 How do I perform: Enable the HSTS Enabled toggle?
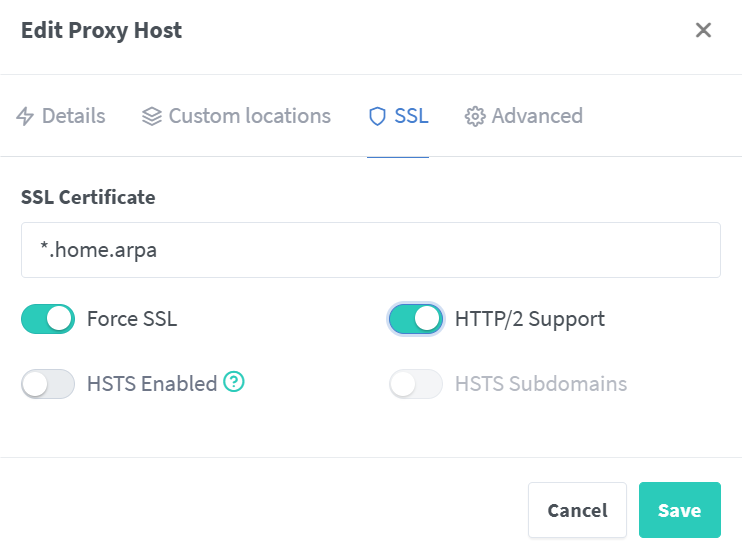coord(48,384)
